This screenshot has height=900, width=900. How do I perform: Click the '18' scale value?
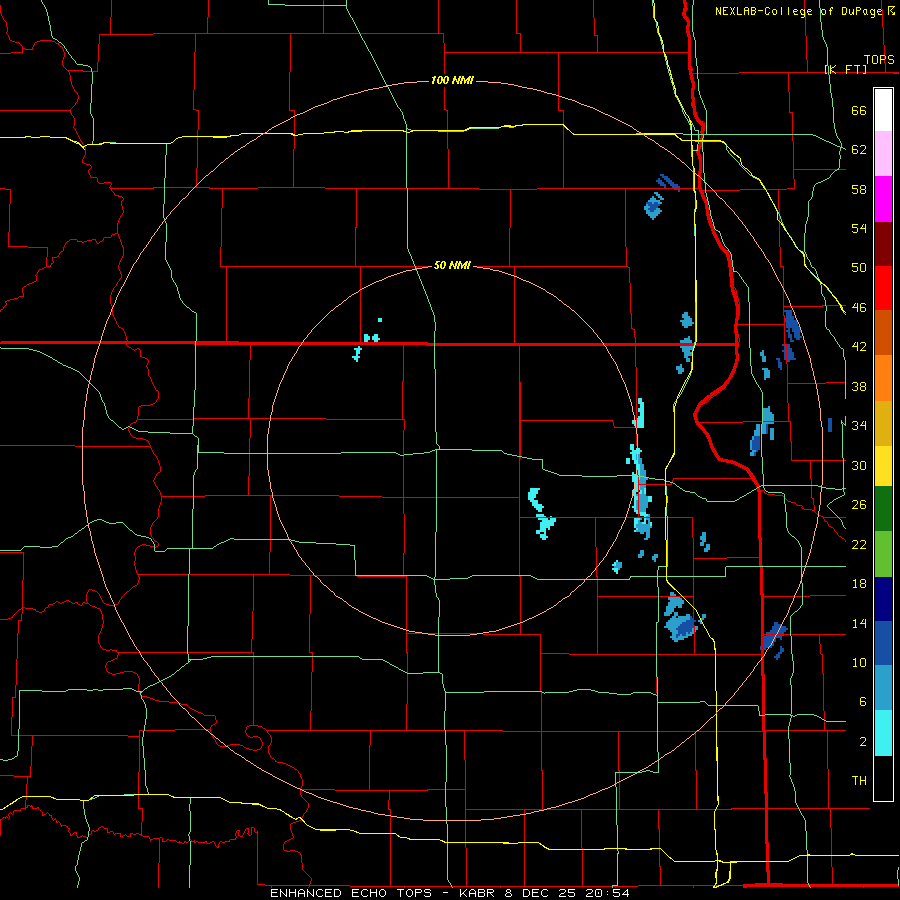(x=859, y=584)
